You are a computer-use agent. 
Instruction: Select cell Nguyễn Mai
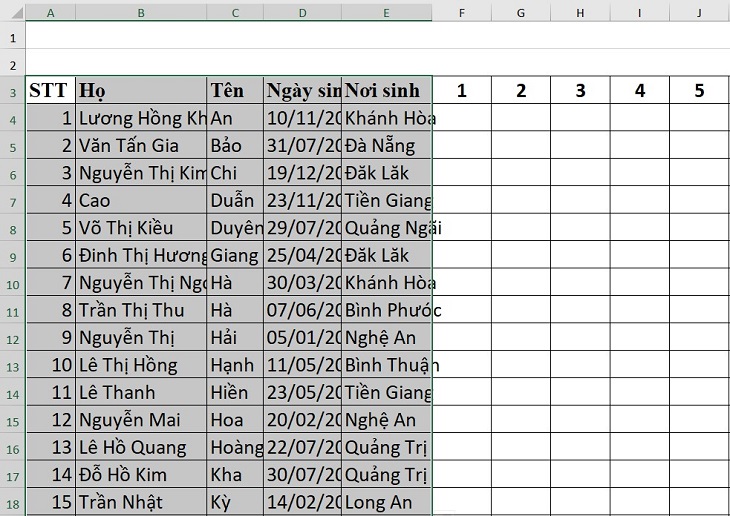pyautogui.click(x=141, y=420)
